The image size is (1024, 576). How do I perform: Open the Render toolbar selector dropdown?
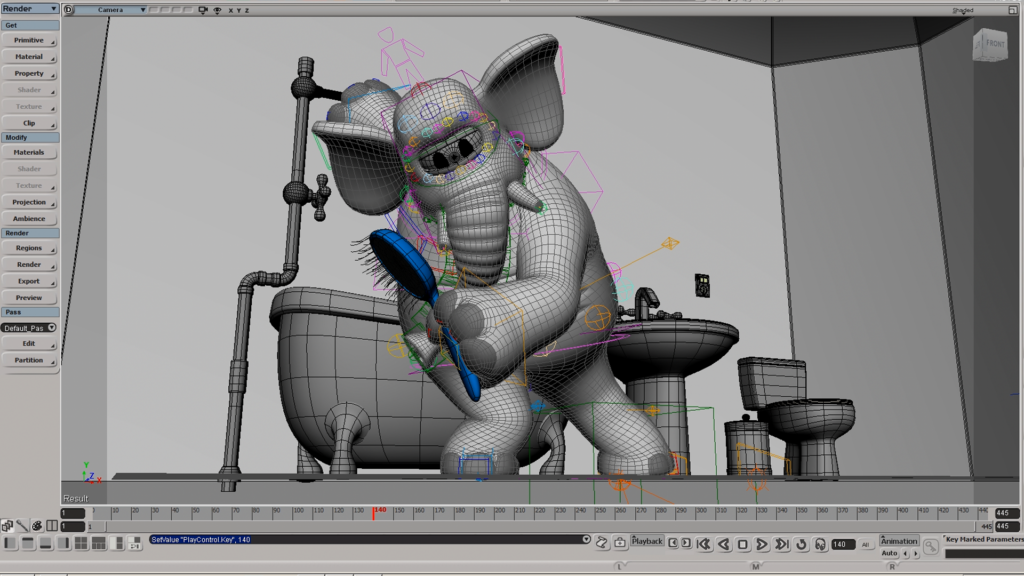30,9
